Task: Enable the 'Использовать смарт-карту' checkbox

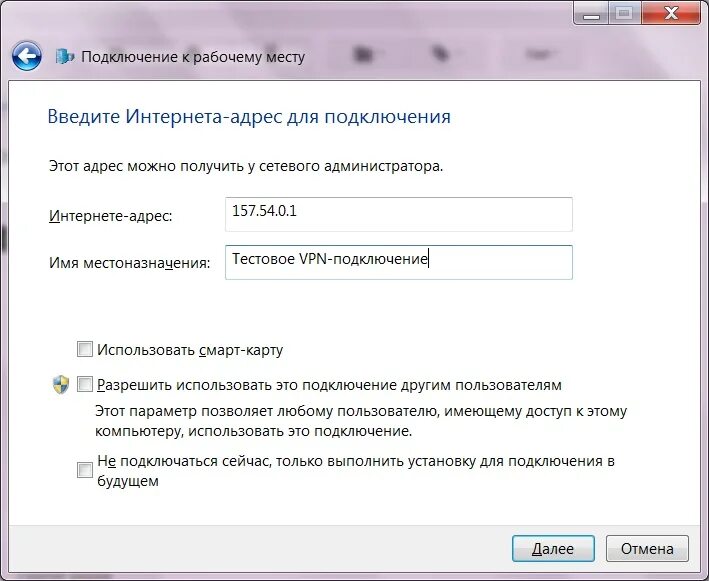Action: point(85,349)
